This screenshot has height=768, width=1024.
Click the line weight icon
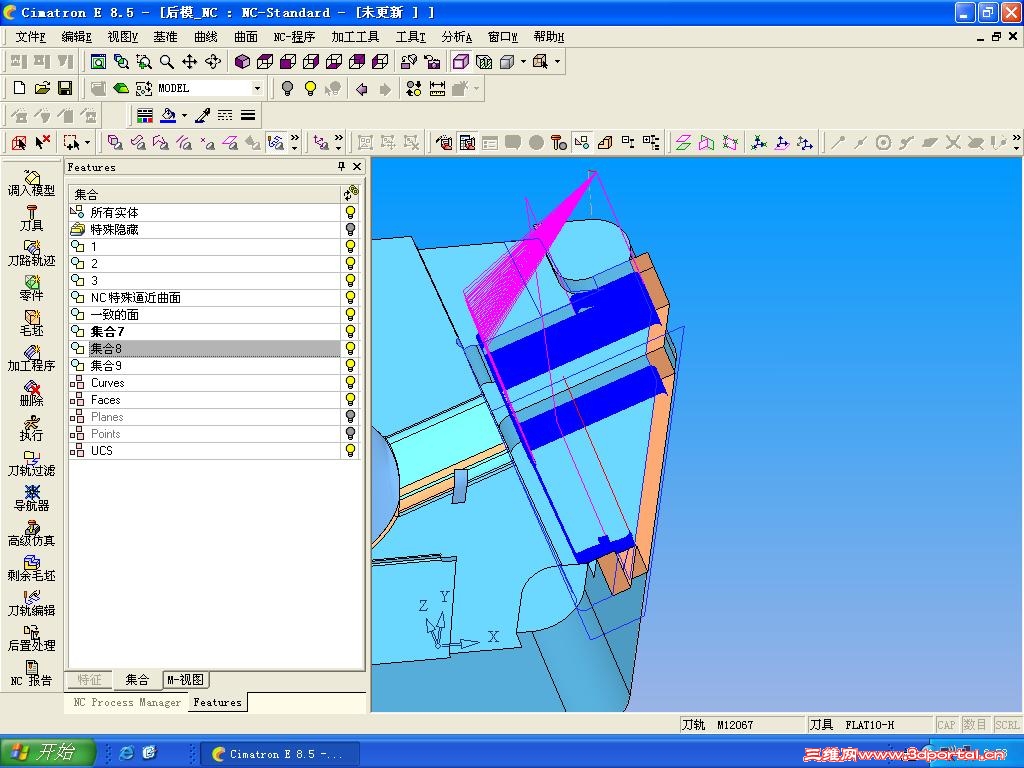pos(248,116)
